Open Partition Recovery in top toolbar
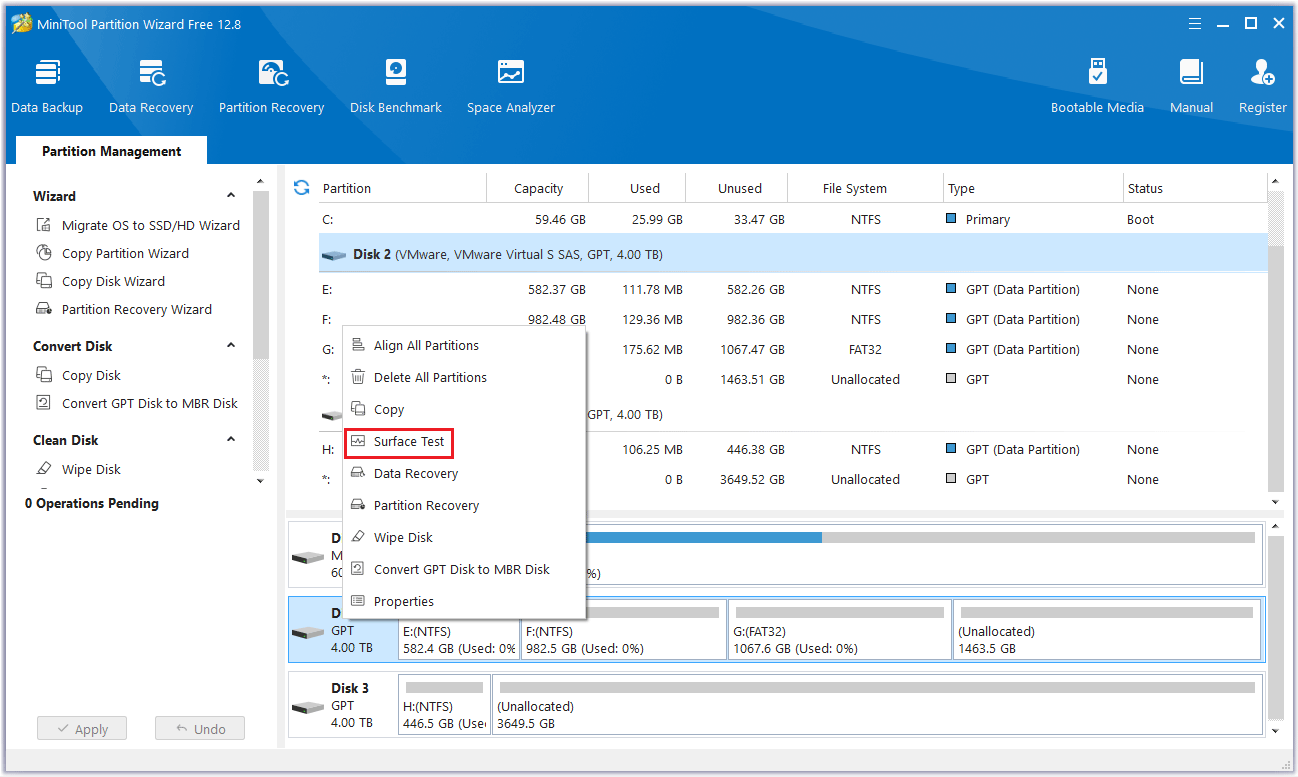The image size is (1298, 777). click(271, 87)
